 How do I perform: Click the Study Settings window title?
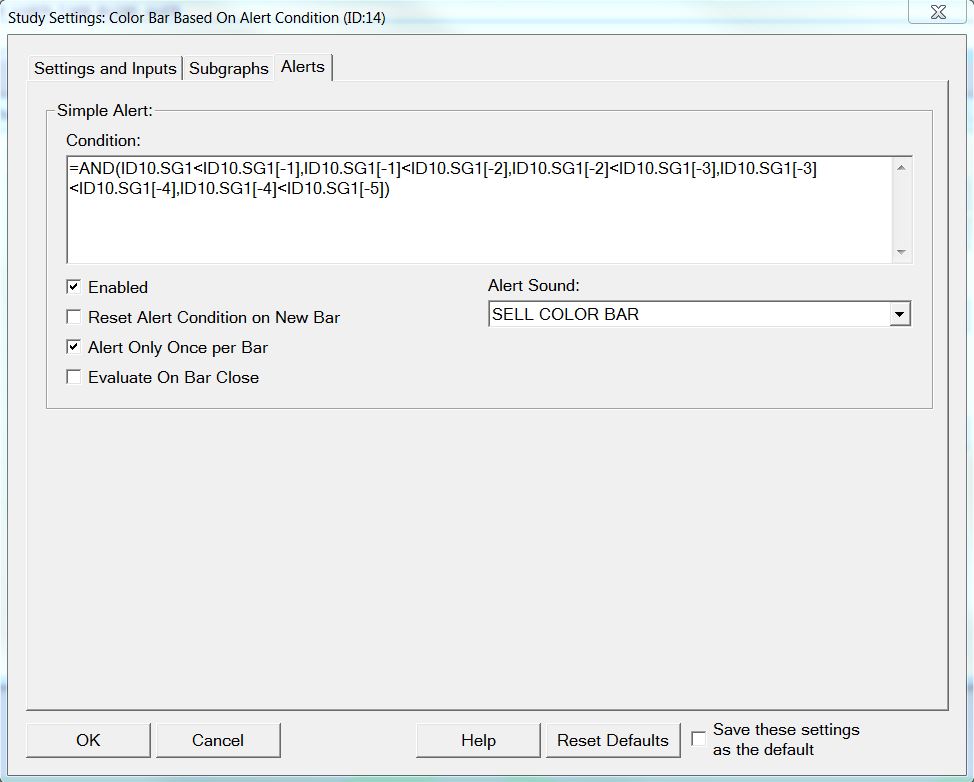pos(196,17)
